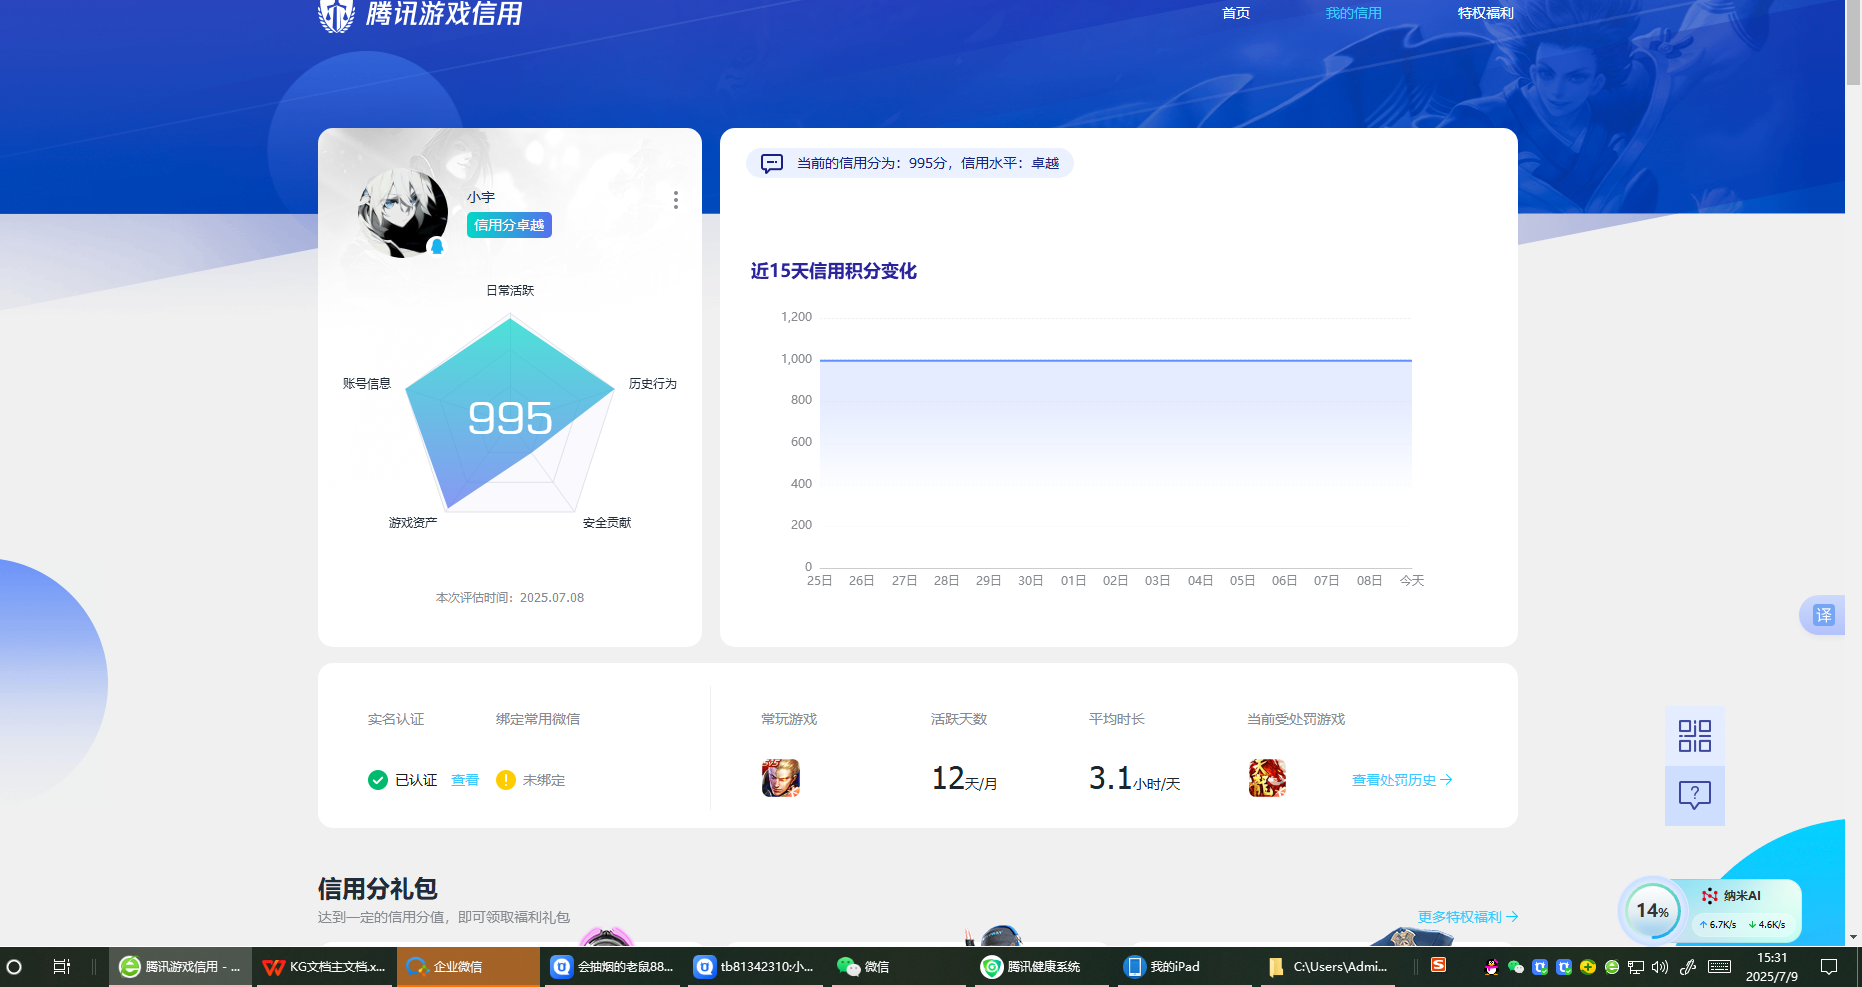
Task: Click the QQ badge on the avatar
Action: 437,246
